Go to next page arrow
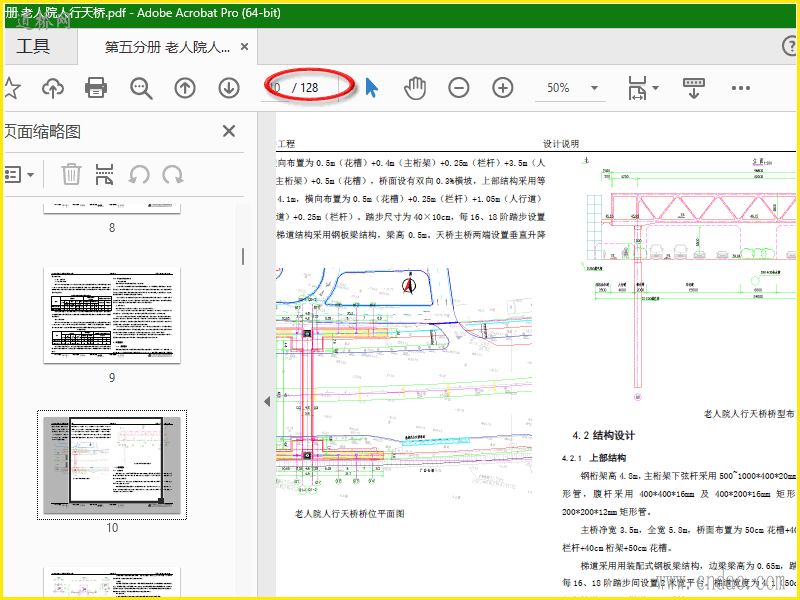800x600 pixels. pyautogui.click(x=229, y=88)
